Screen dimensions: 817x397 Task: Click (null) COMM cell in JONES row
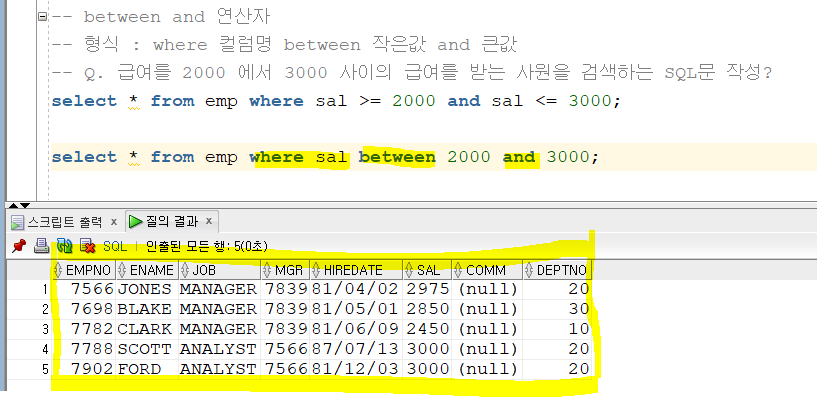coord(488,289)
